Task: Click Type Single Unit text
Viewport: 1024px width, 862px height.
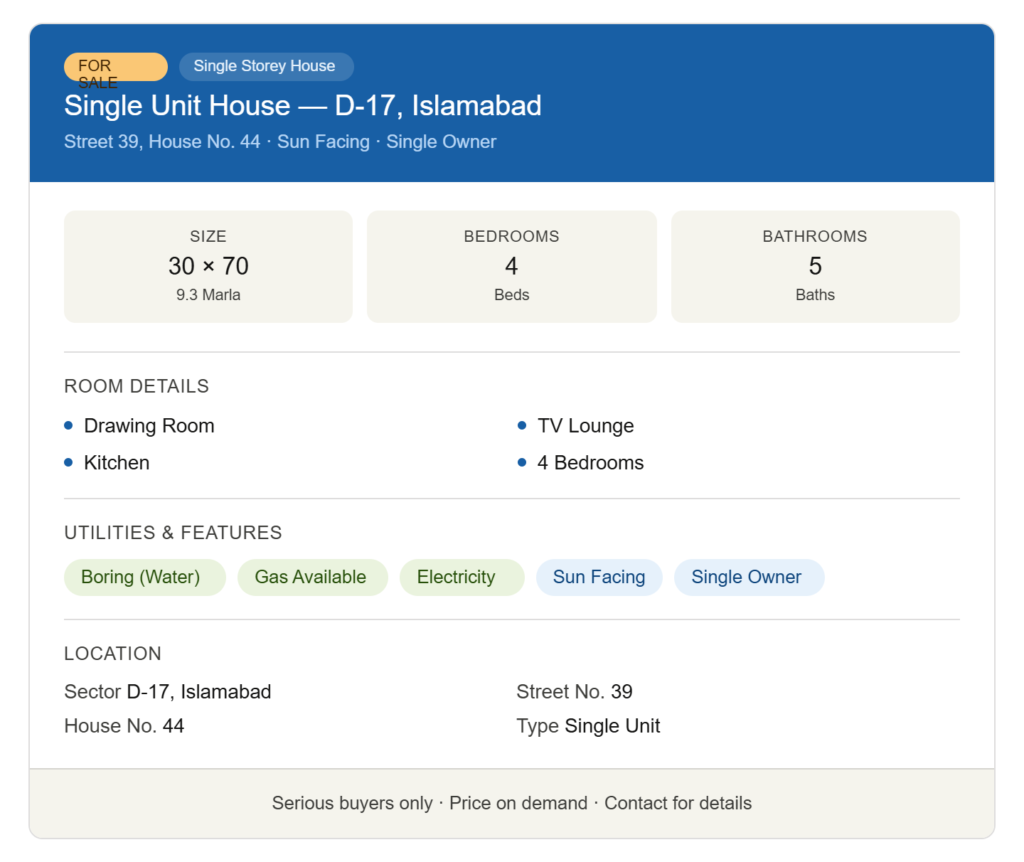Action: point(588,726)
